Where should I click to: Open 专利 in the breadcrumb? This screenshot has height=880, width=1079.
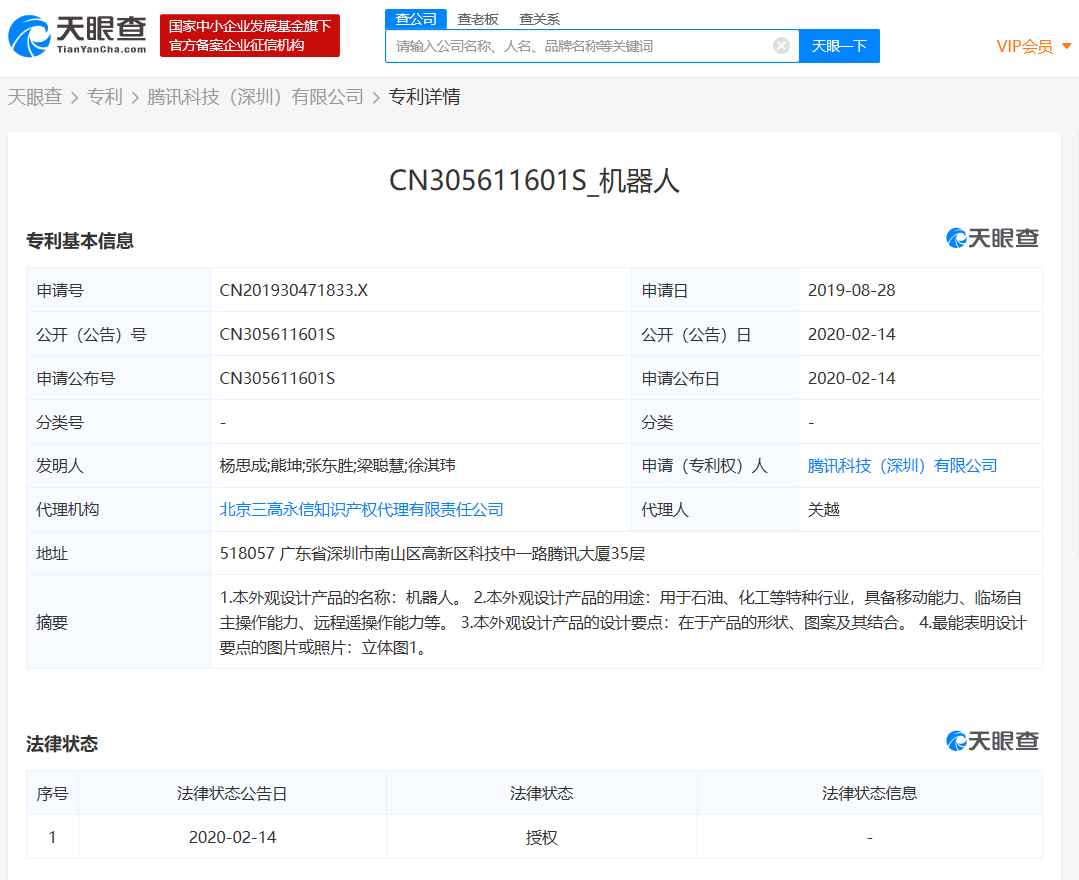105,97
